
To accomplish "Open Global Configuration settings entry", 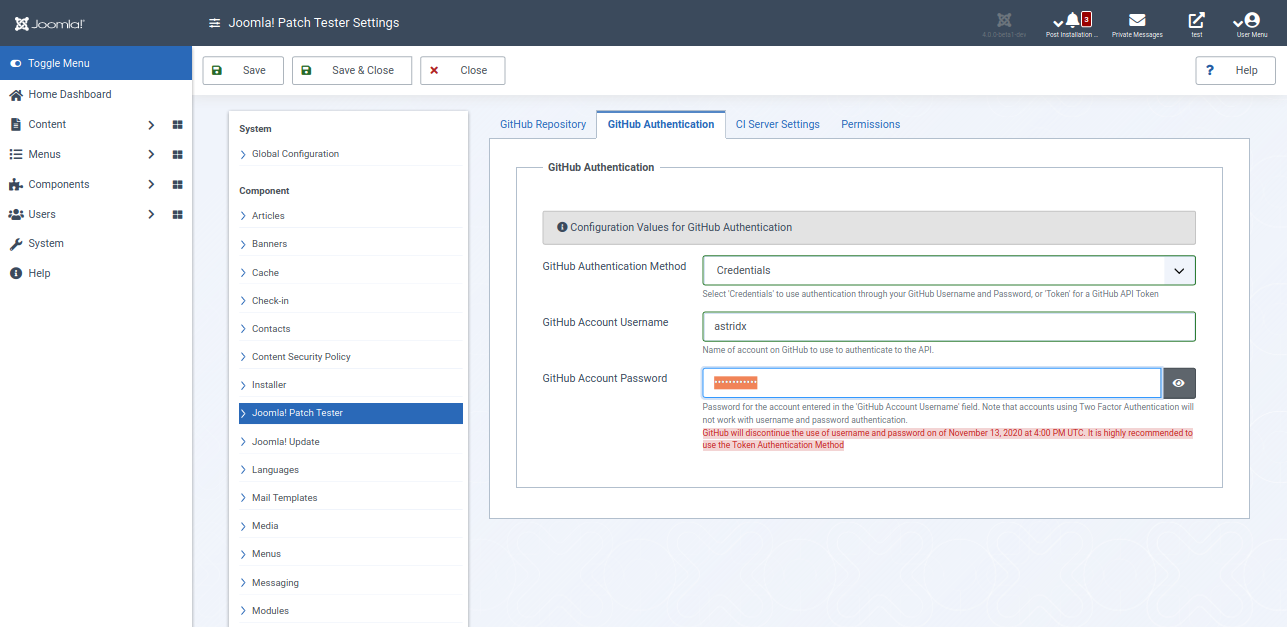I will (351, 154).
